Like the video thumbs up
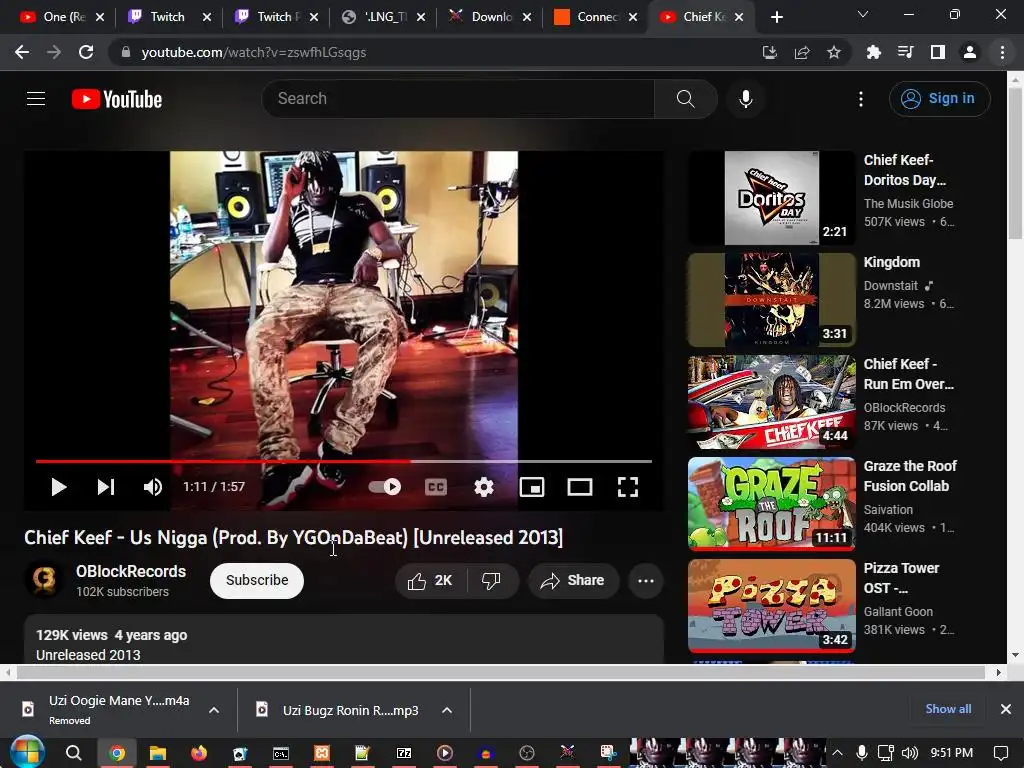Viewport: 1024px width, 768px height. 430,581
